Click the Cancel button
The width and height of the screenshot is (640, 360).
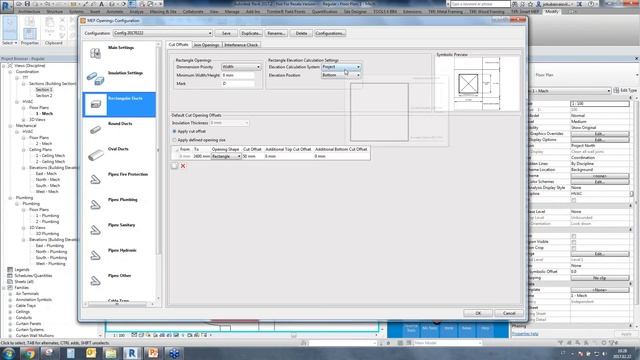coord(509,313)
